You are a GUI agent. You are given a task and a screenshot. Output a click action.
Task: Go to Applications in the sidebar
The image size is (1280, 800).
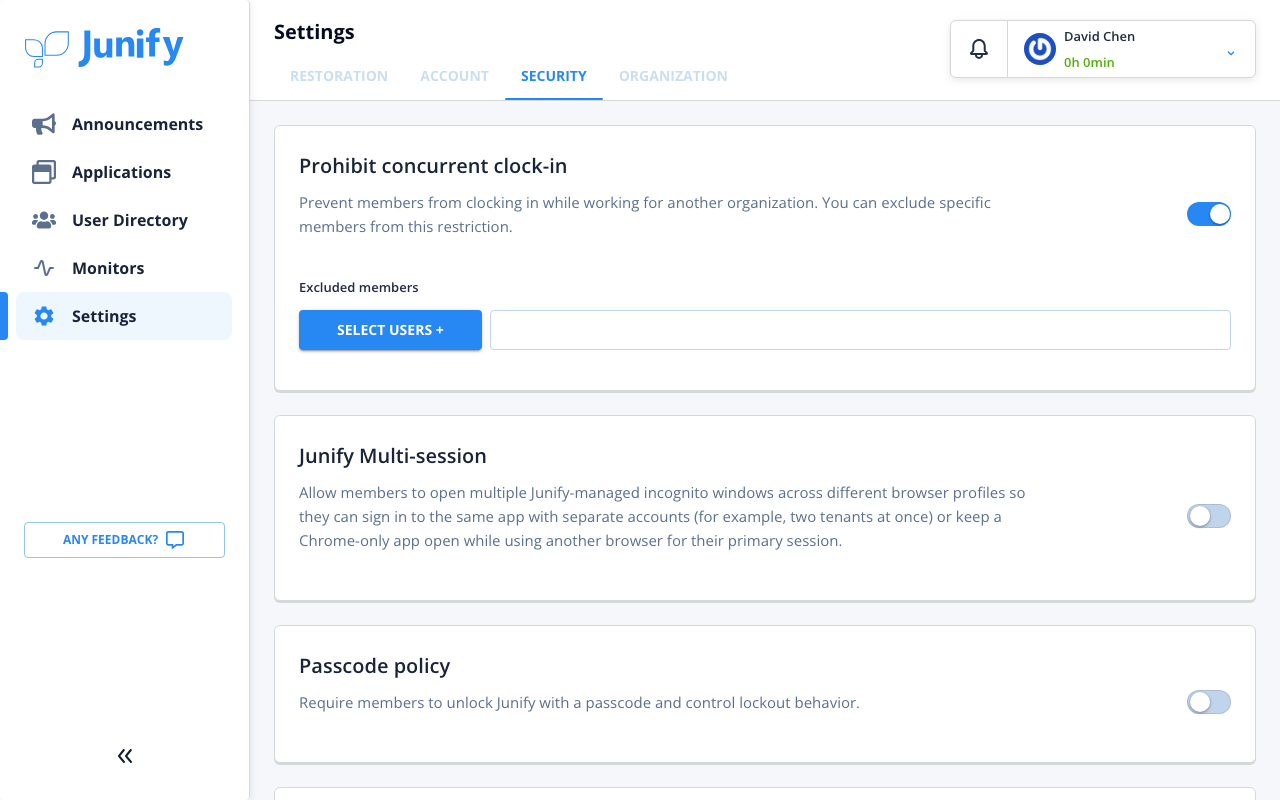coord(124,172)
